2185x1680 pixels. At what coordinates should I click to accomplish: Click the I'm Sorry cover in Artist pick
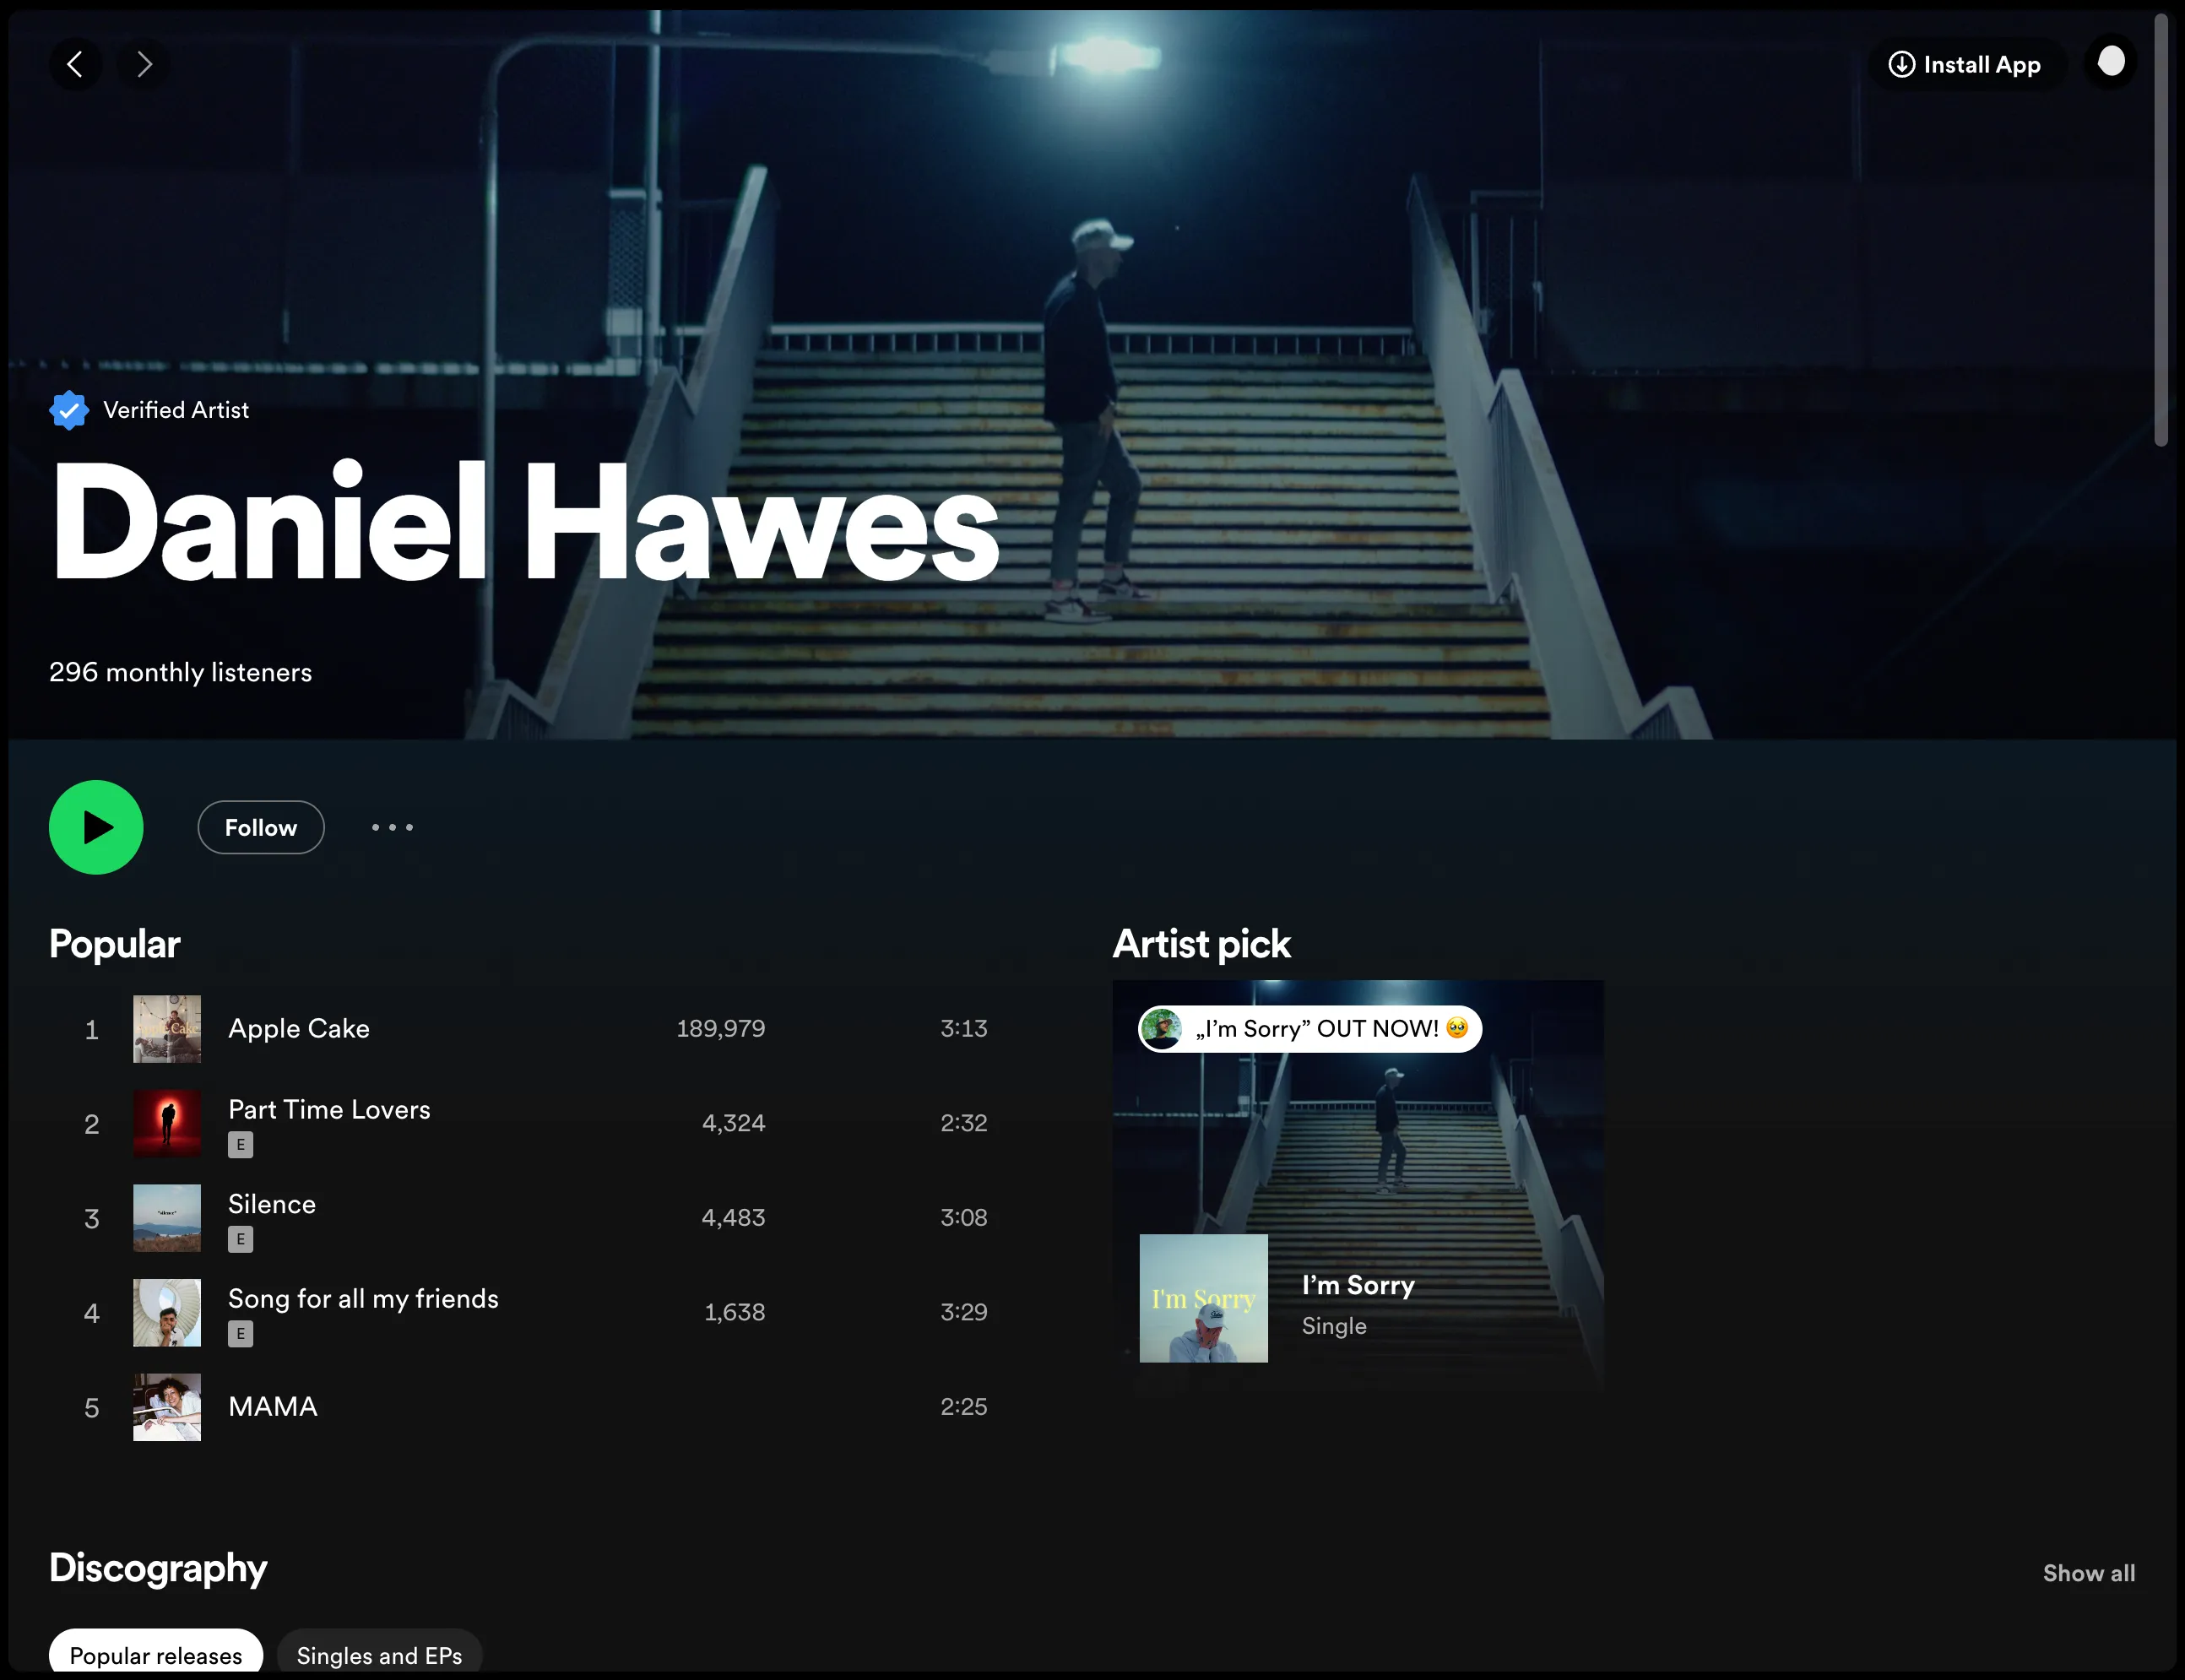[x=1203, y=1298]
